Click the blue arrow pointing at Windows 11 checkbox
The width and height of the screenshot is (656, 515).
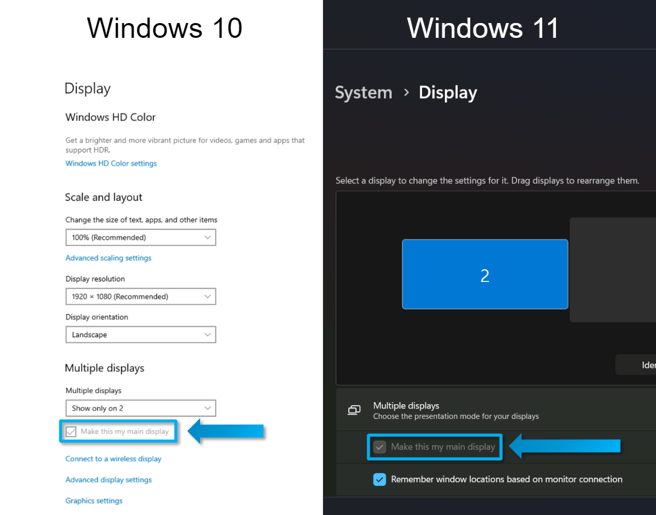pyautogui.click(x=565, y=446)
